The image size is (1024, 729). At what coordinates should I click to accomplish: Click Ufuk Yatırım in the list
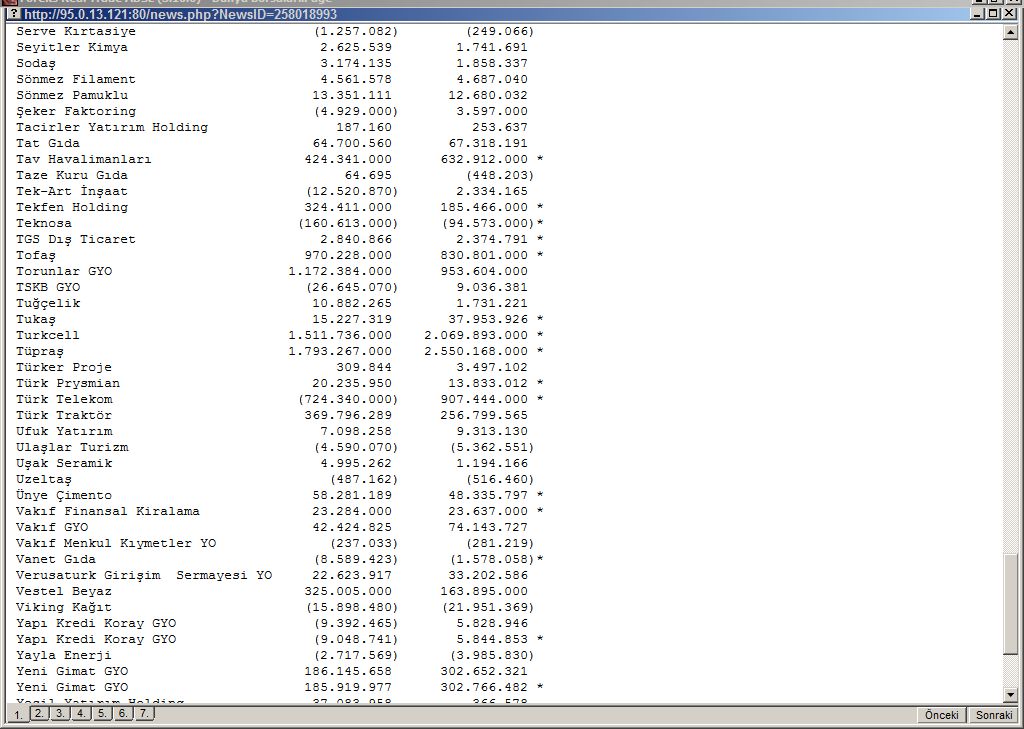[x=64, y=431]
